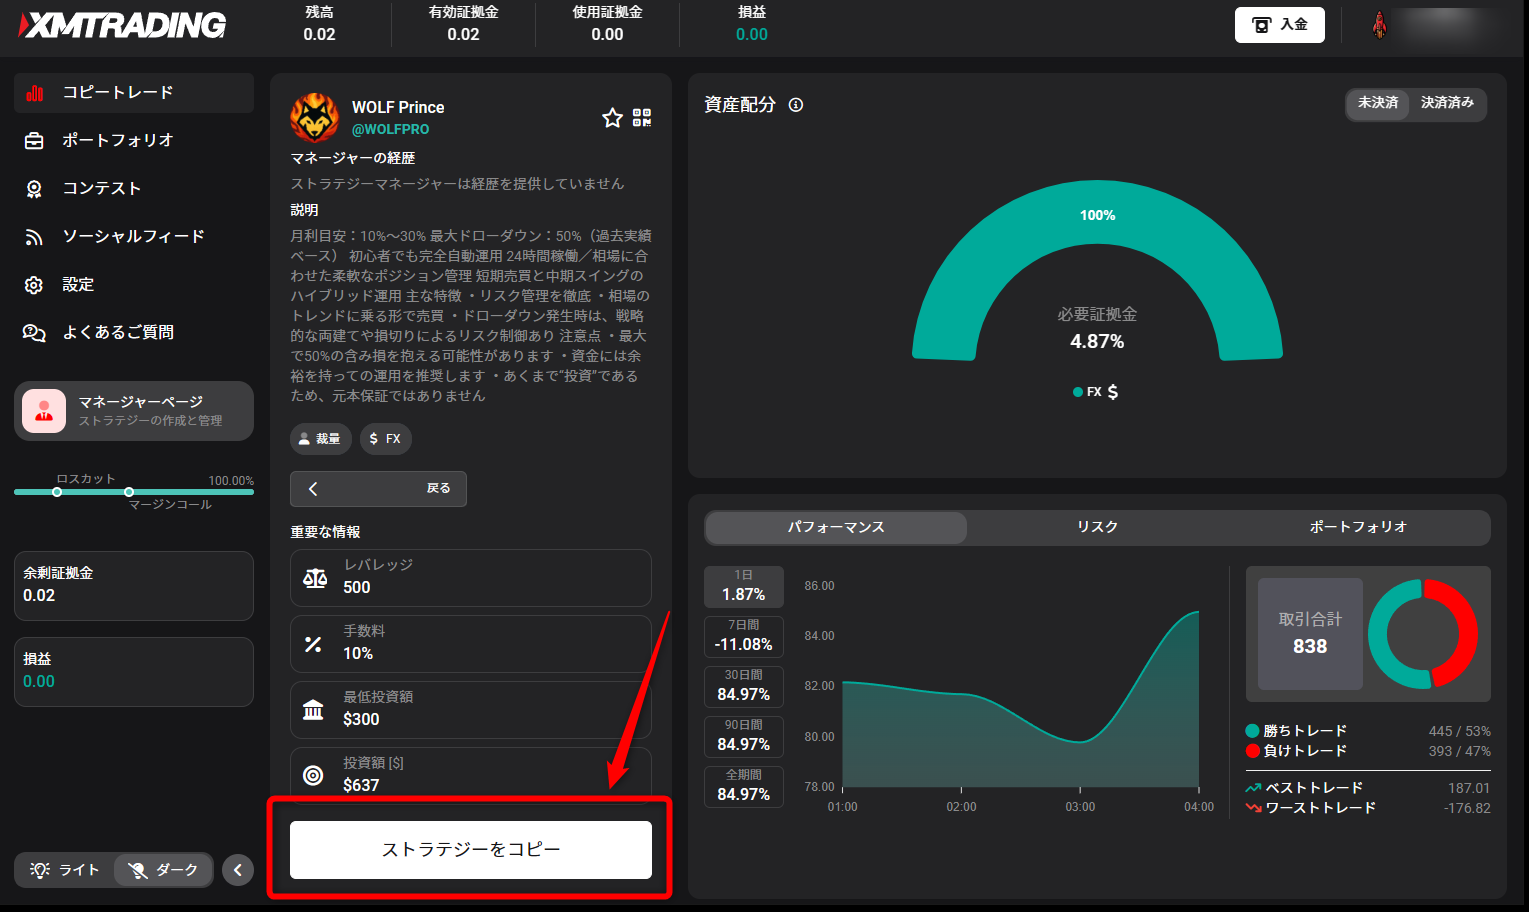Open よくあるご質問 in sidebar
The height and width of the screenshot is (912, 1529).
134,333
